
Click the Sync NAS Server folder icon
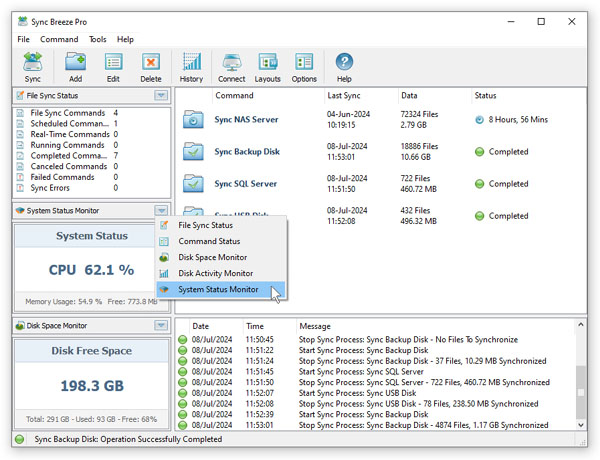(x=193, y=119)
